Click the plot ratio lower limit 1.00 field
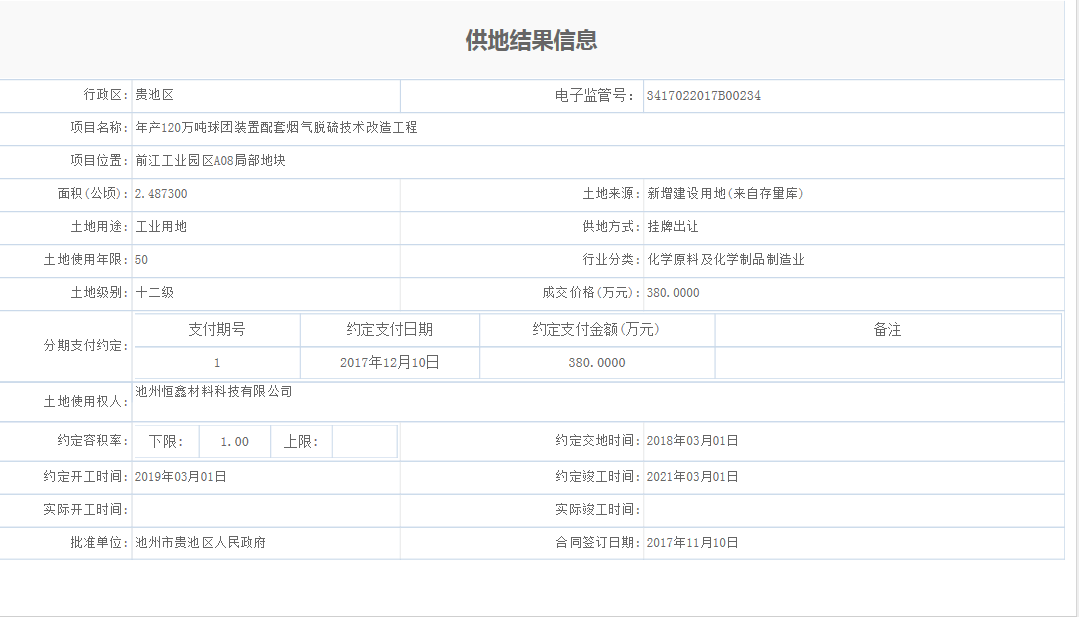 234,442
